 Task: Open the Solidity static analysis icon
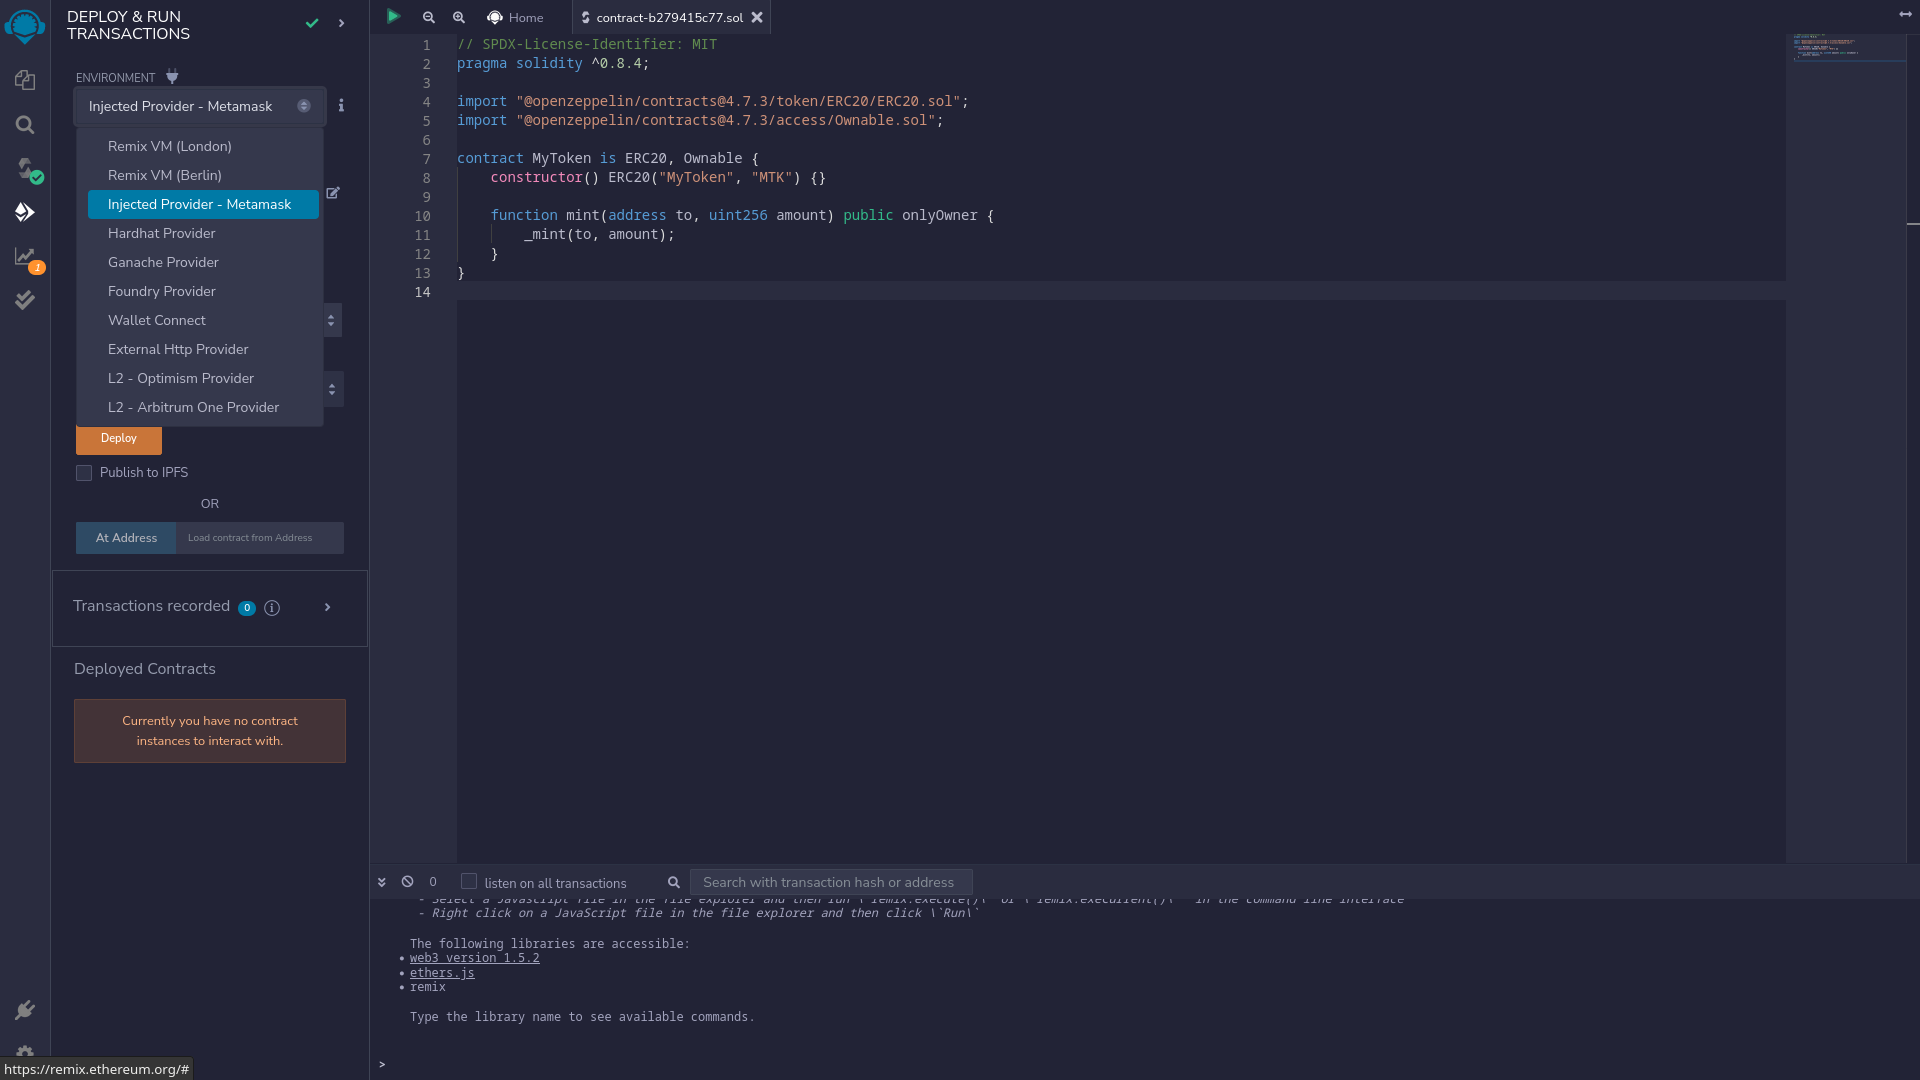tap(25, 257)
